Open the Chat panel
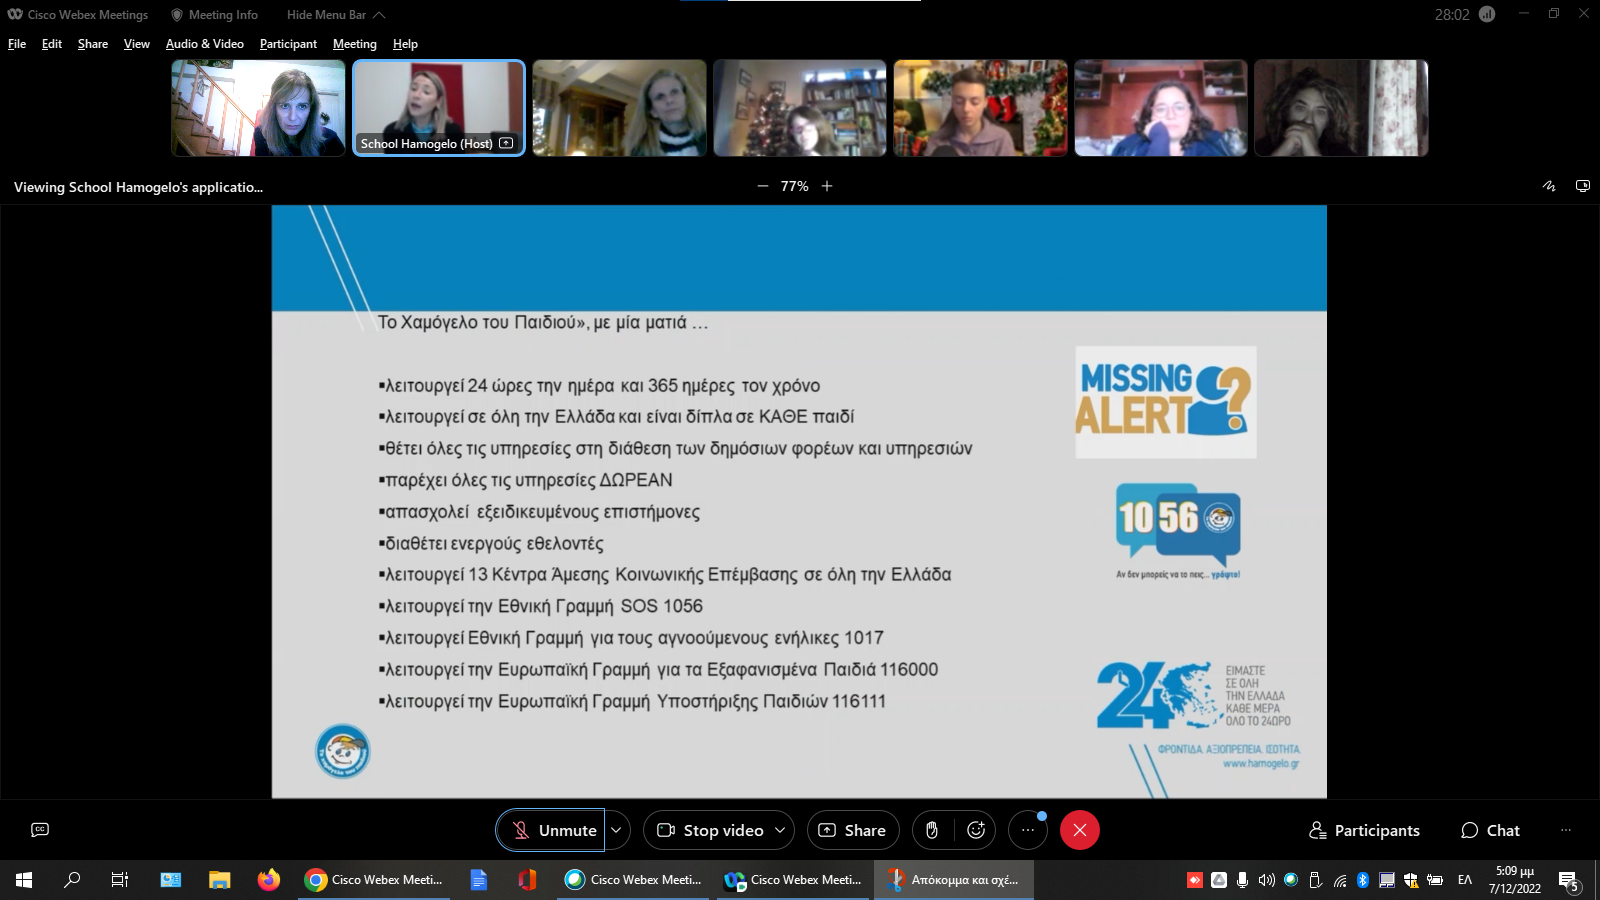Screen dimensions: 1600x900 (1490, 830)
